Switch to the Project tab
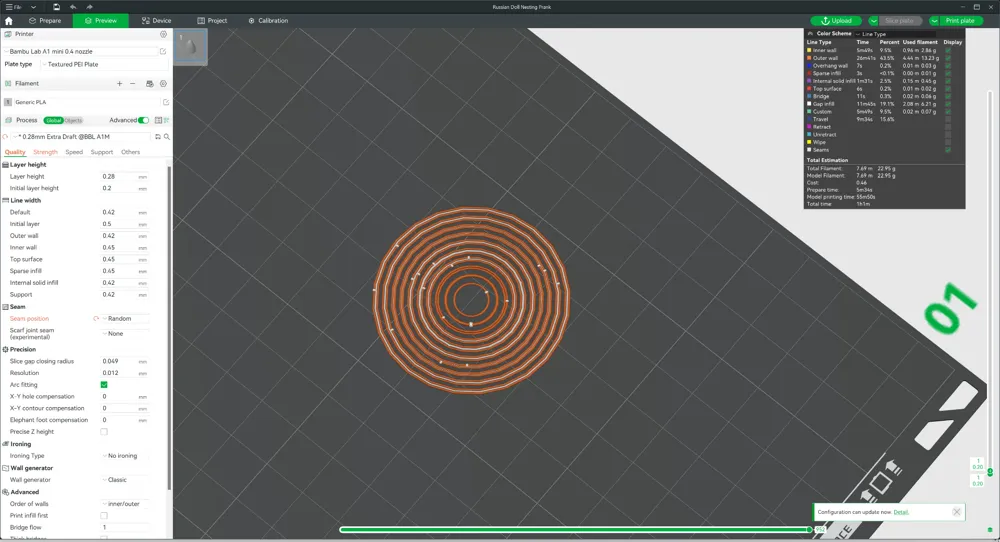The image size is (1000, 542). click(212, 20)
